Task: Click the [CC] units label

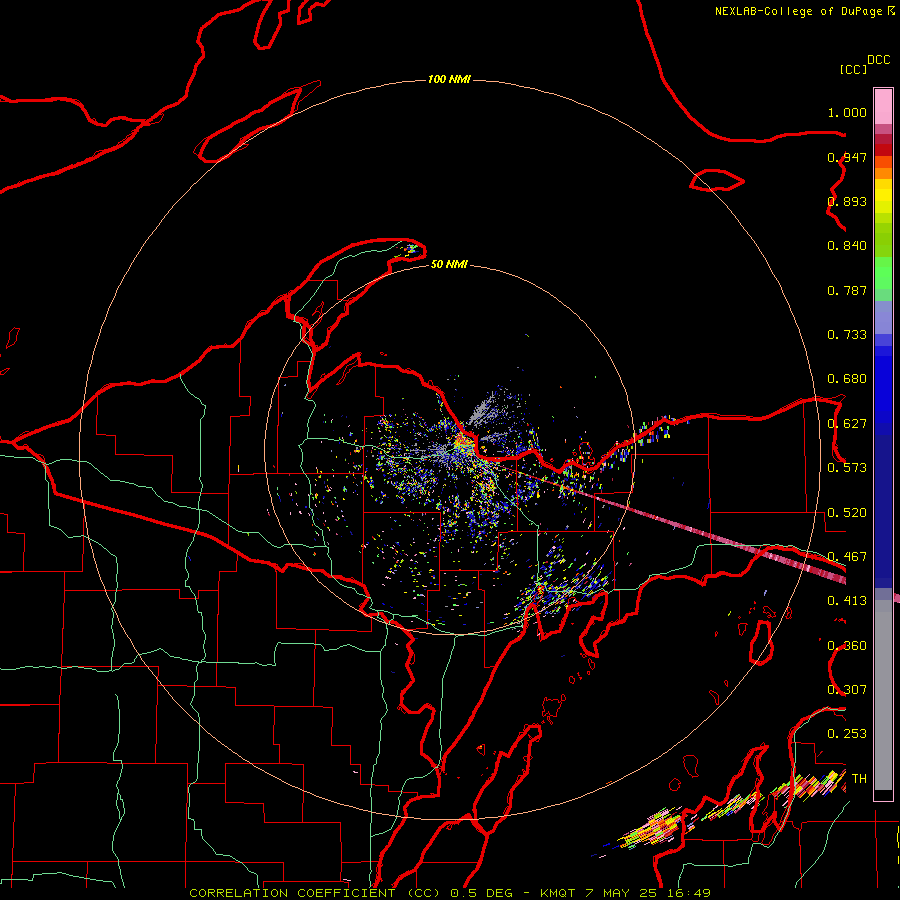Action: (x=853, y=69)
